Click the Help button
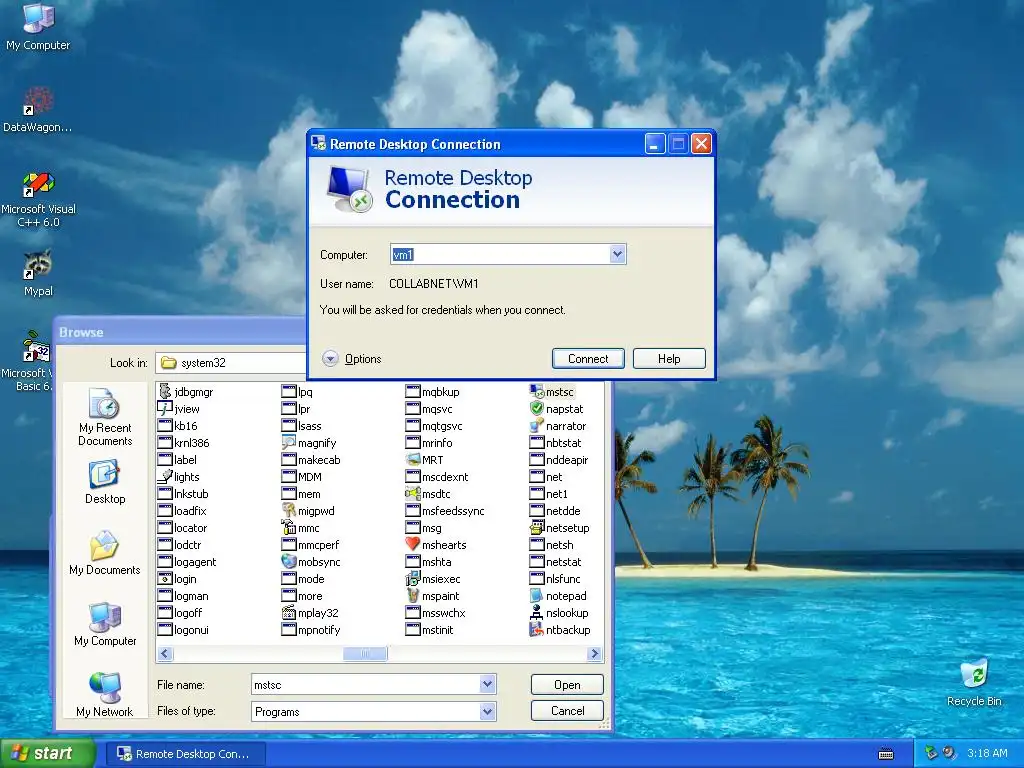This screenshot has height=768, width=1024. tap(669, 359)
